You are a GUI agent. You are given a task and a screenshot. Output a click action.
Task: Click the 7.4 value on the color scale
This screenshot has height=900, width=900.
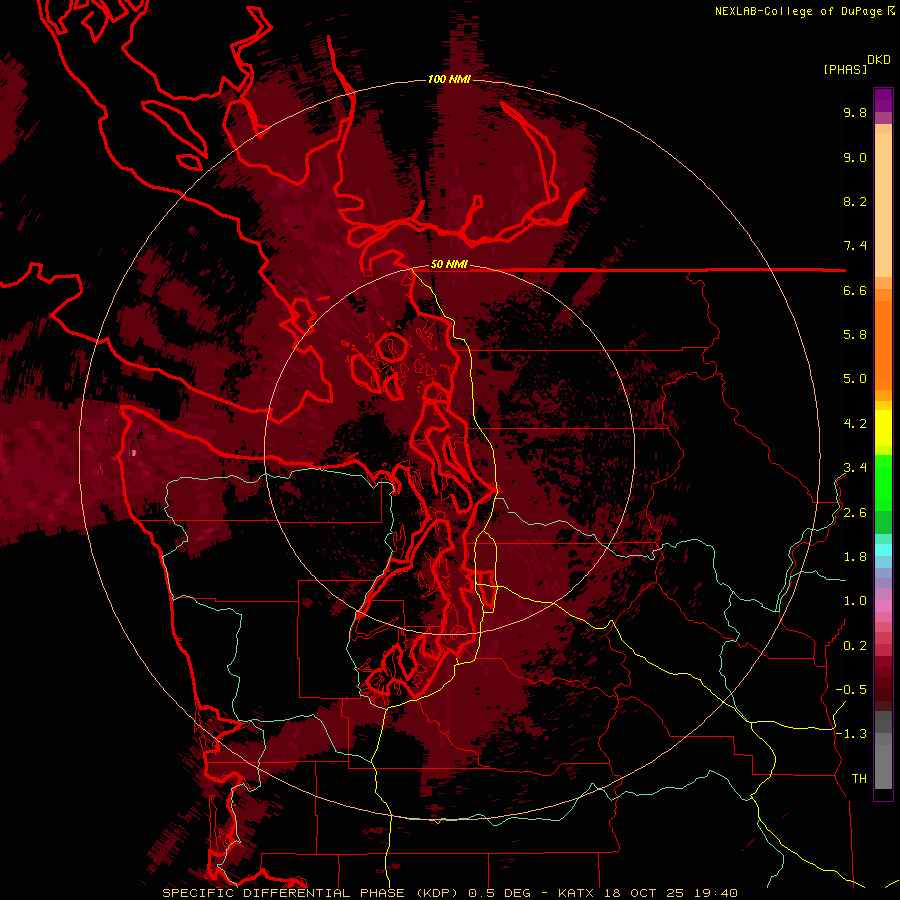[x=855, y=246]
